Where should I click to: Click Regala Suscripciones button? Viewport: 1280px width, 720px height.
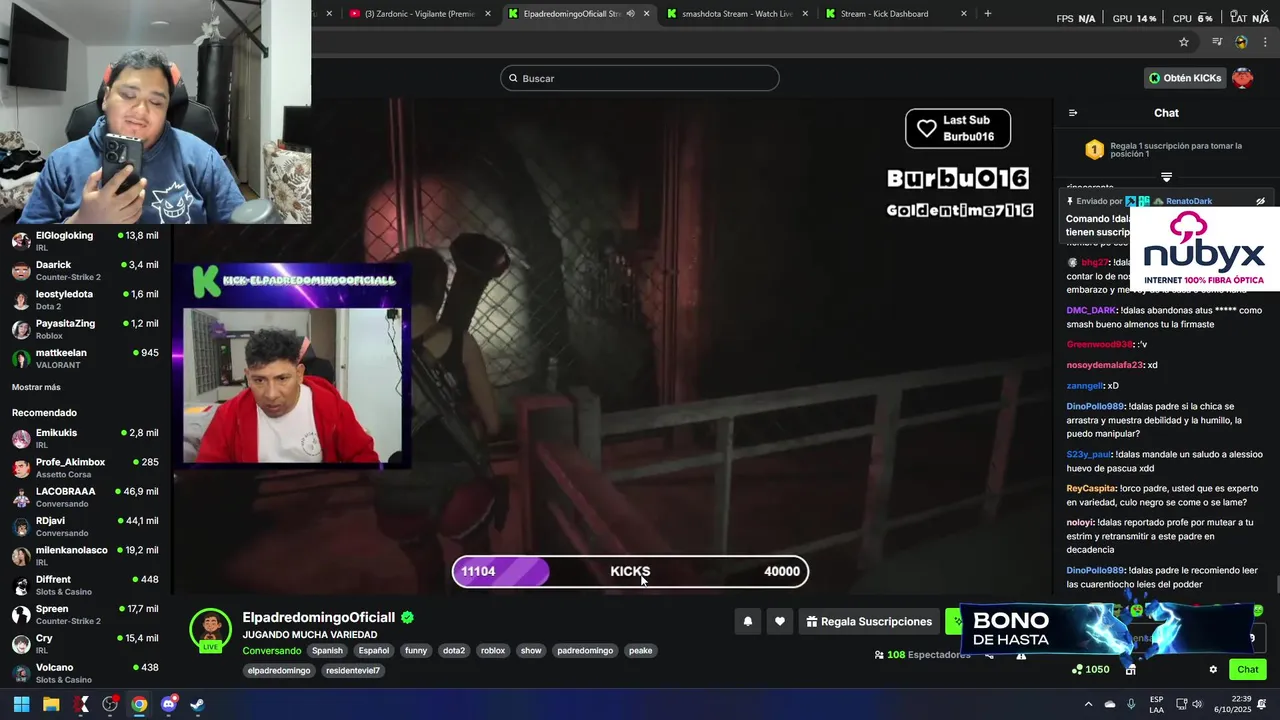869,621
